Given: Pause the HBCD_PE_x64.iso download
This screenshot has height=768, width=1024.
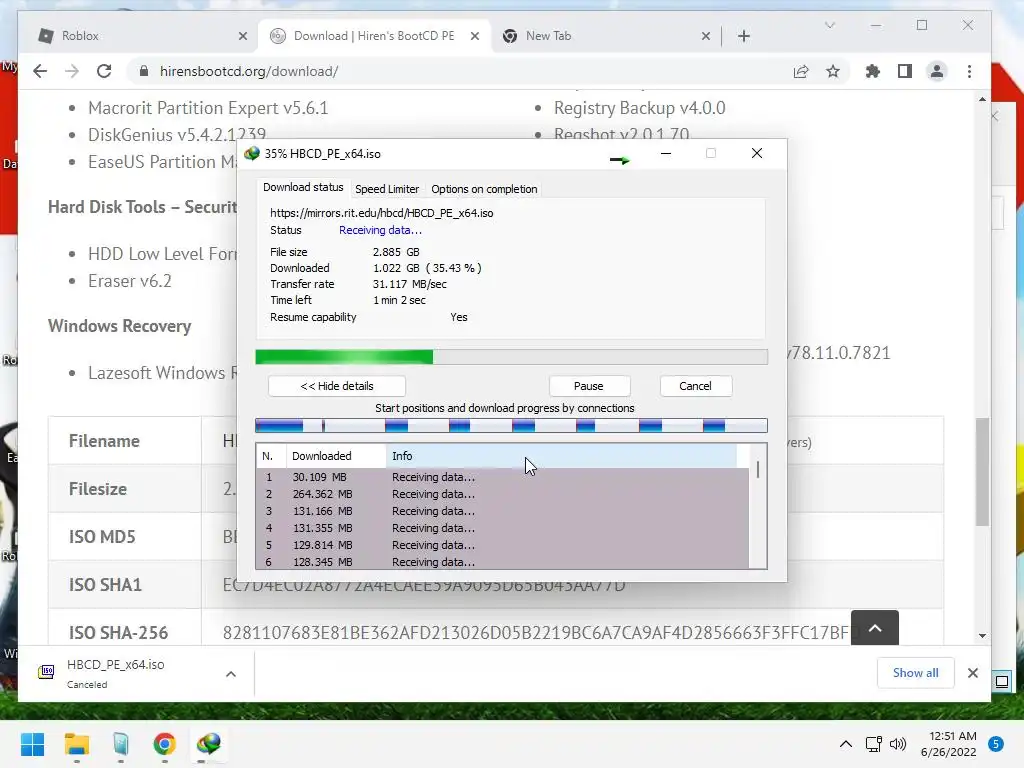Looking at the screenshot, I should (588, 386).
